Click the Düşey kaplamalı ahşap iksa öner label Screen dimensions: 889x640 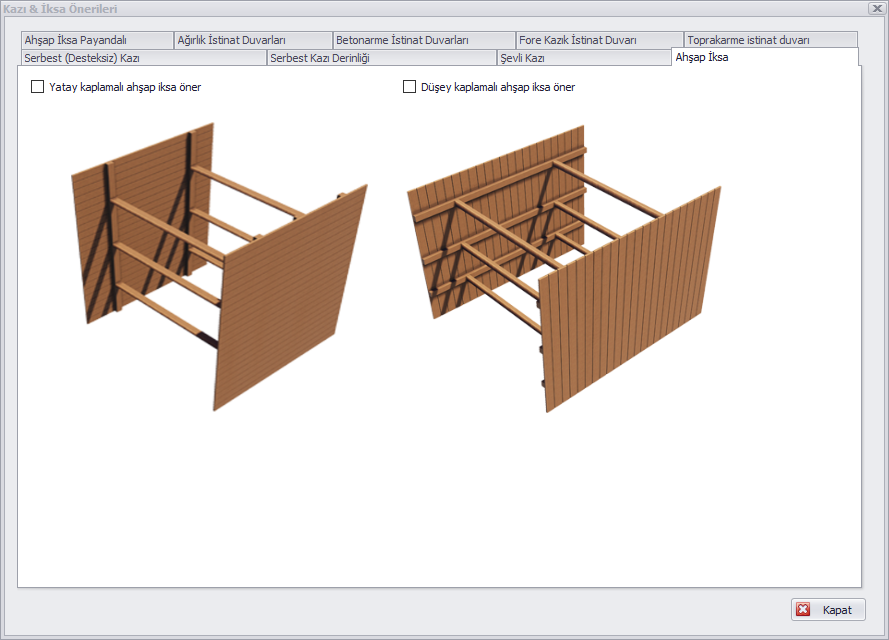coord(498,87)
